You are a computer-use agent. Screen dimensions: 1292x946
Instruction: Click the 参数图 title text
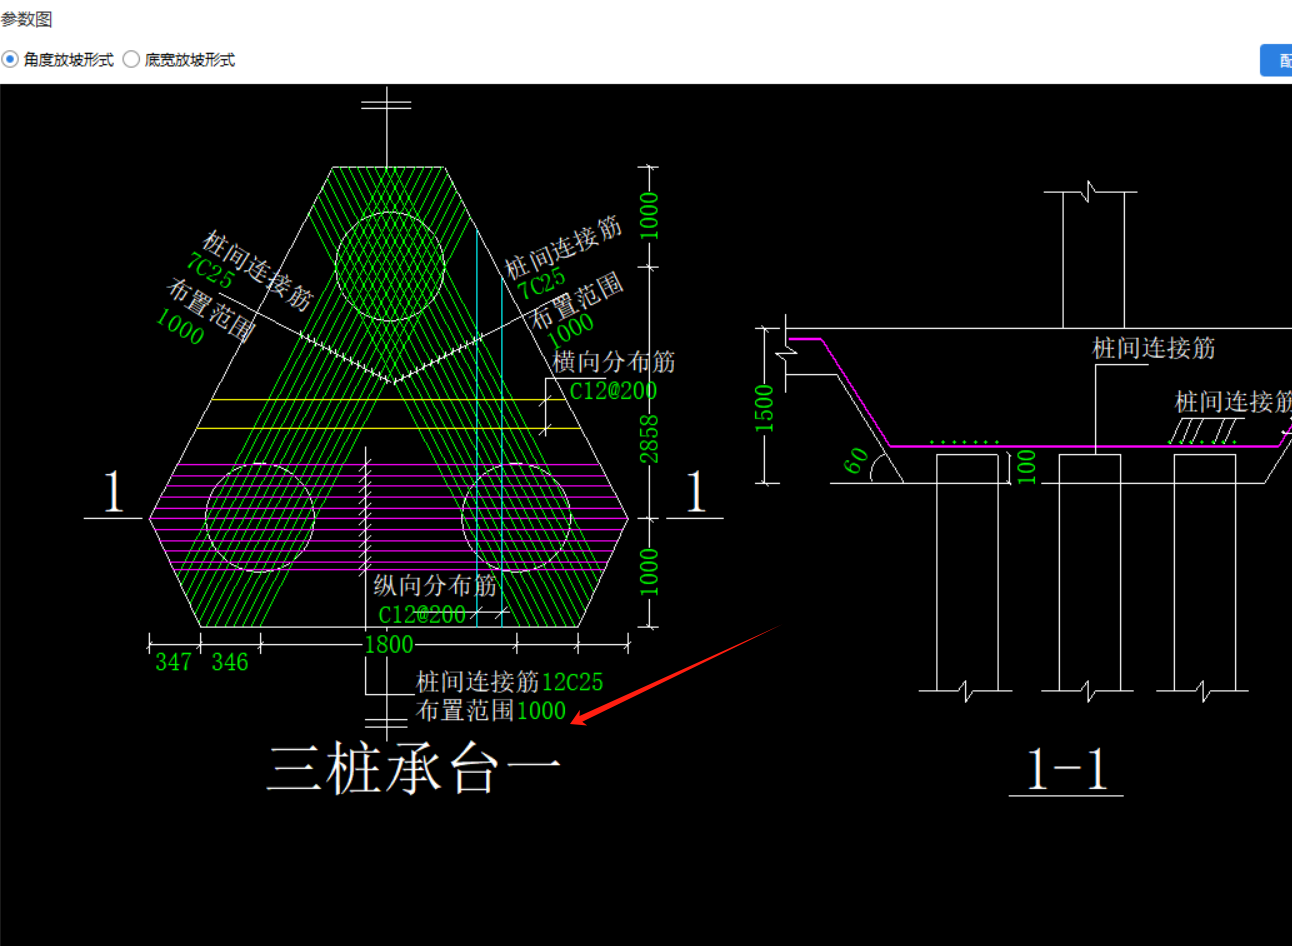pyautogui.click(x=26, y=20)
